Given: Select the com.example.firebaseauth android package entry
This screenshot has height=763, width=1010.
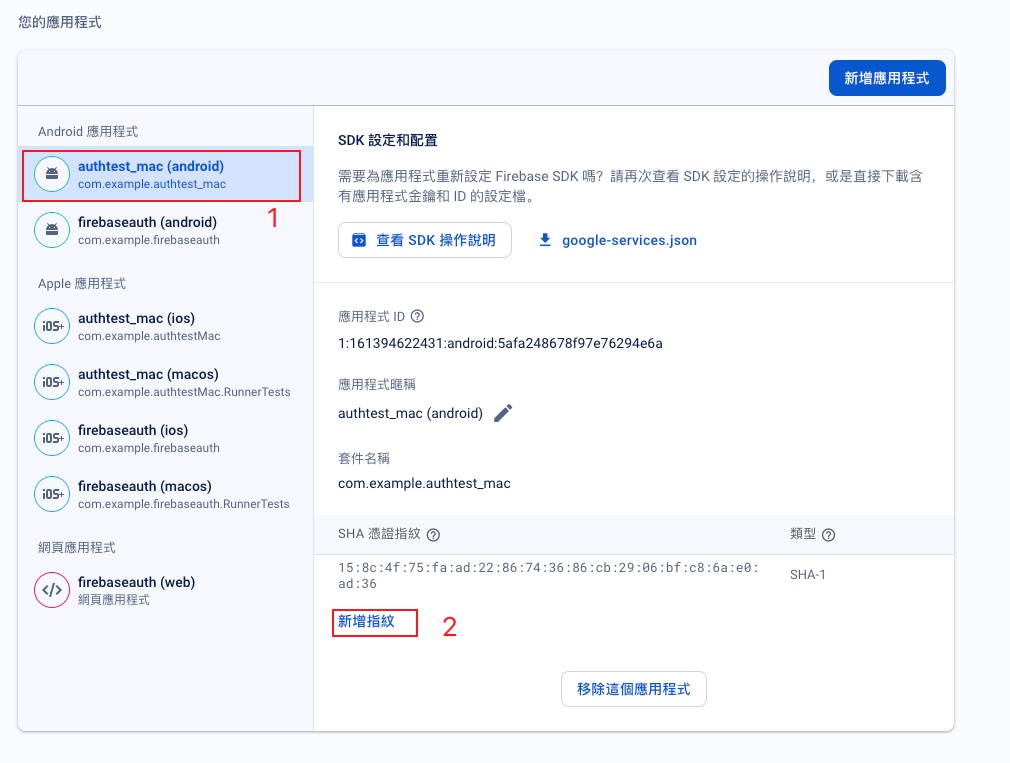Looking at the screenshot, I should (x=148, y=240).
